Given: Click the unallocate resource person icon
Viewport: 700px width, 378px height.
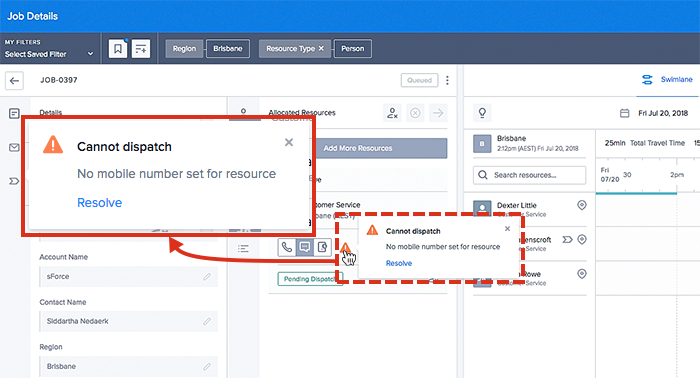Looking at the screenshot, I should pyautogui.click(x=392, y=113).
